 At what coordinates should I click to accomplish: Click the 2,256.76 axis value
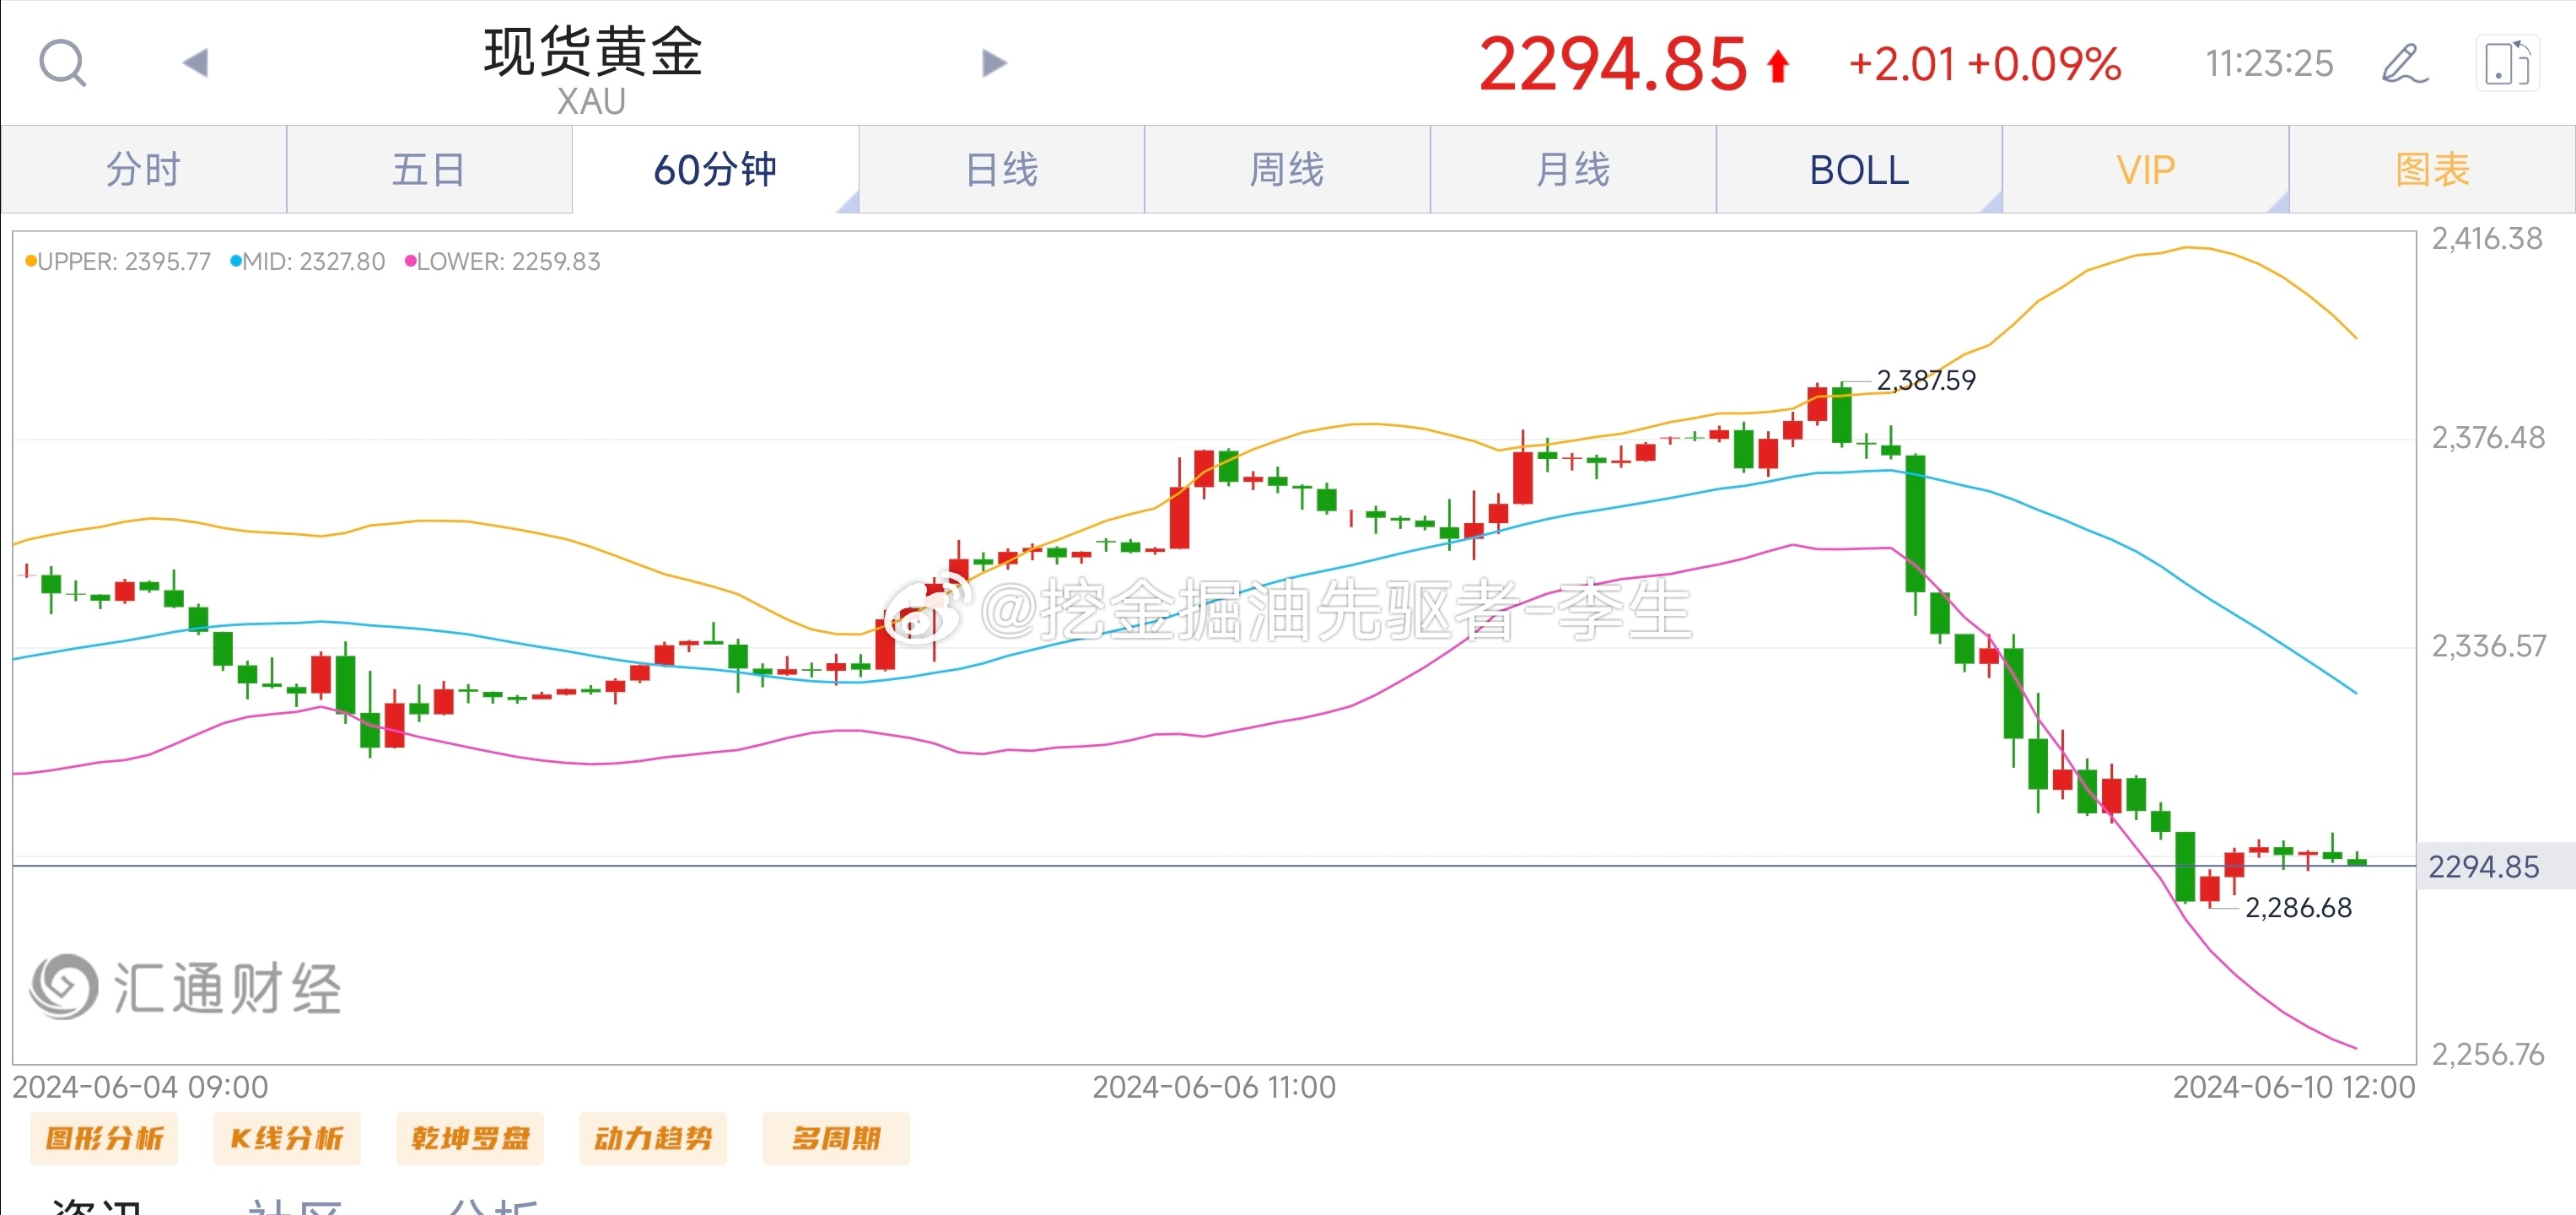pos(2488,1054)
